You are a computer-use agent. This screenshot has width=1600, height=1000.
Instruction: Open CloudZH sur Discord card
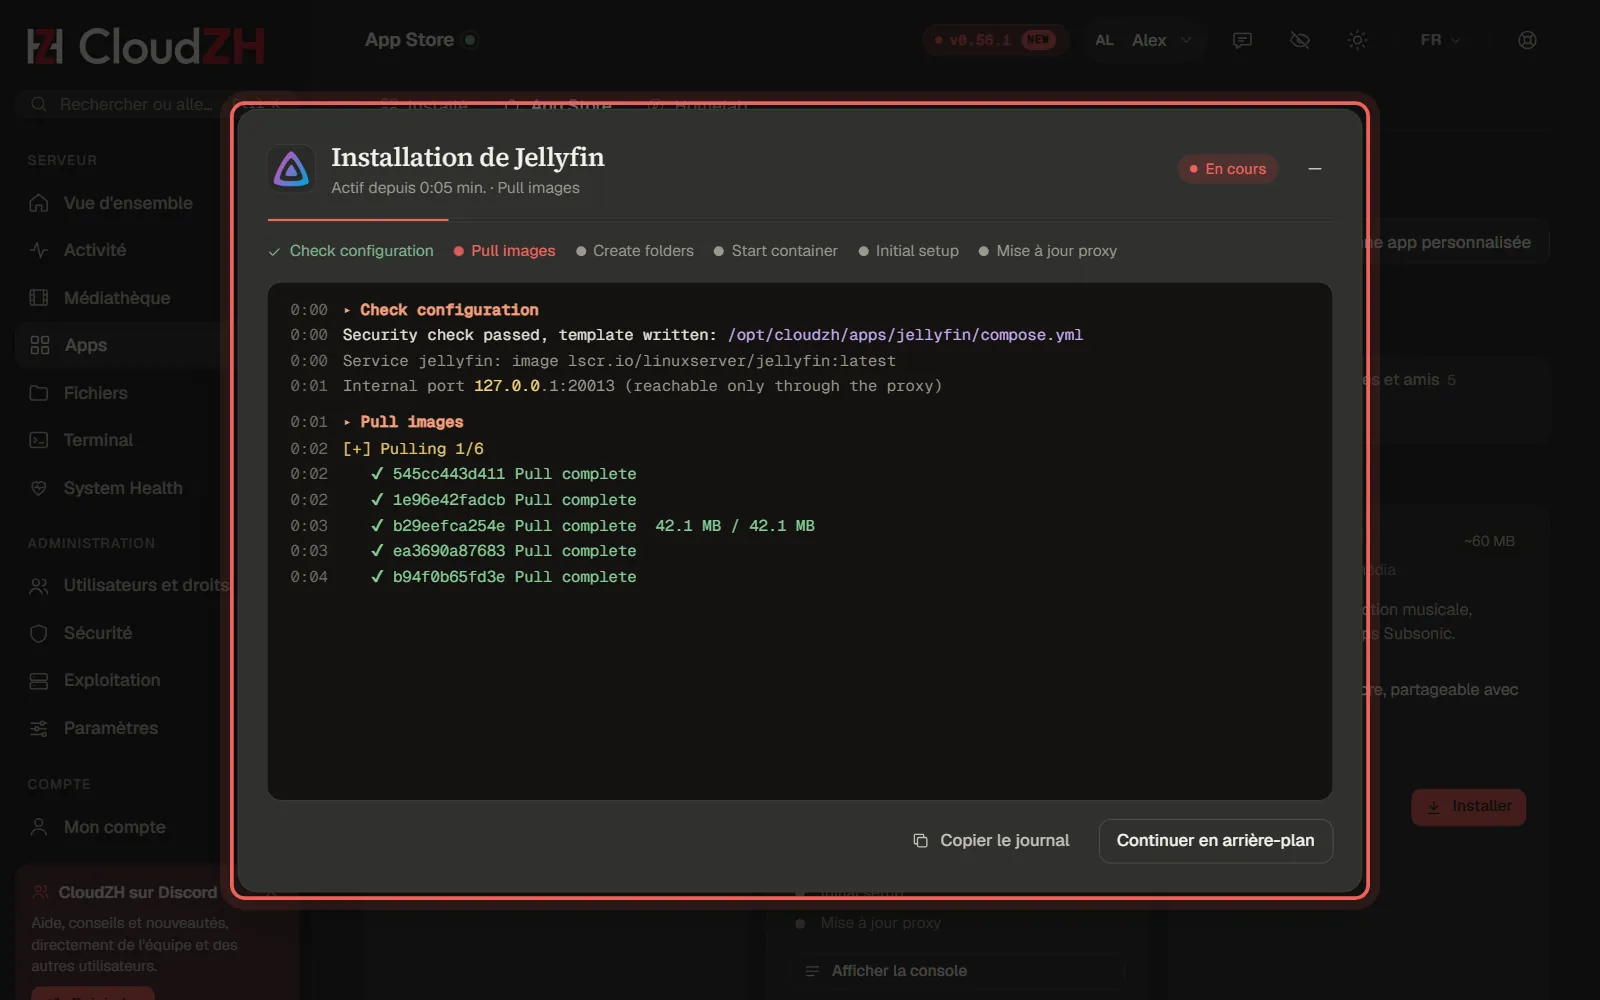coord(137,892)
